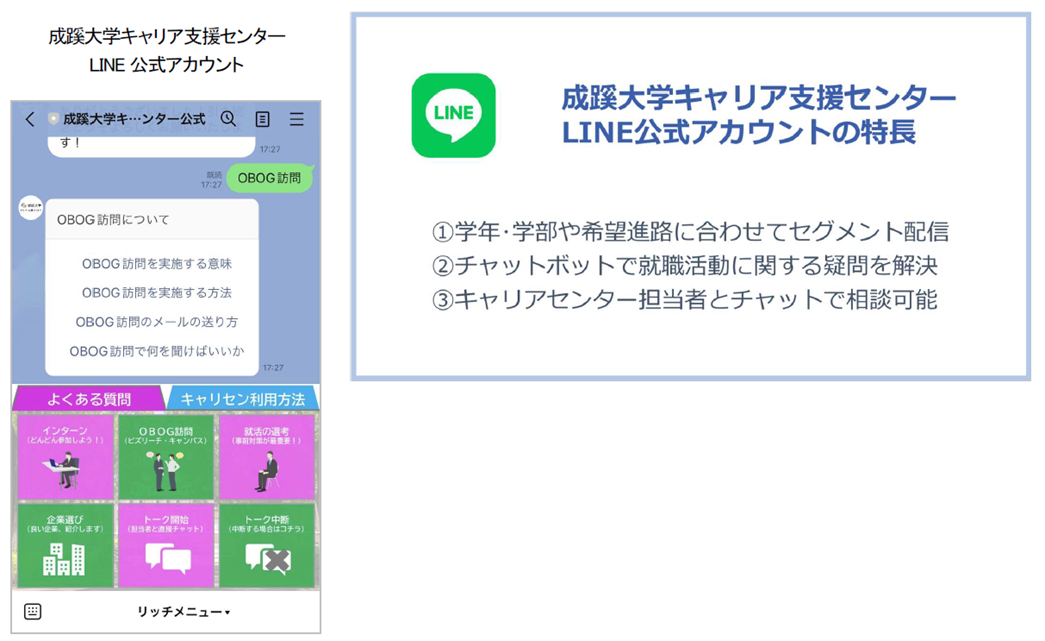
Task: Select the 企業選び building tile
Action: 65,545
